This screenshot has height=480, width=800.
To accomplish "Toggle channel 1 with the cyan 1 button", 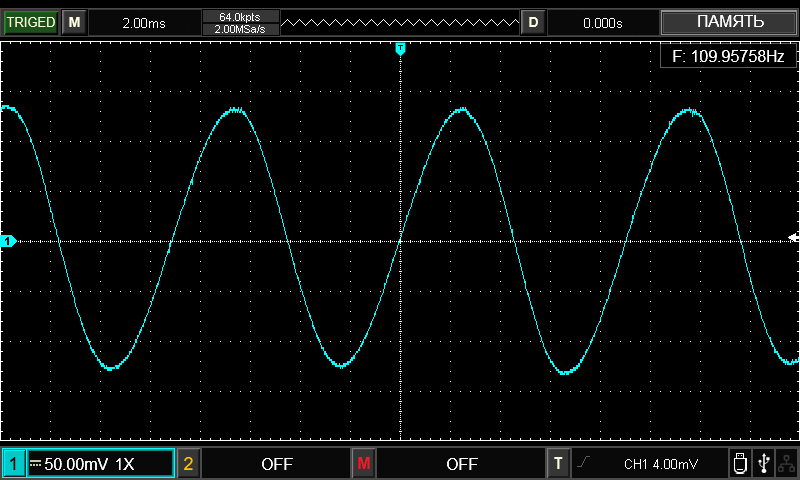I will (x=14, y=464).
